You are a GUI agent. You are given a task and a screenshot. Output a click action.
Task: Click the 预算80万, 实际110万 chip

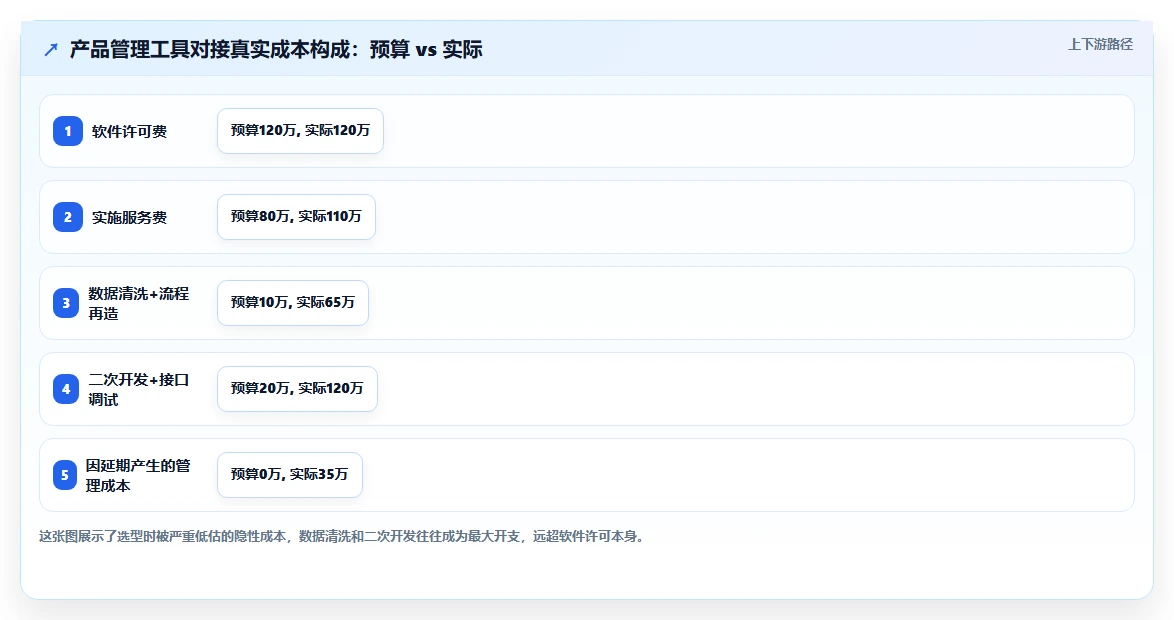pos(296,217)
